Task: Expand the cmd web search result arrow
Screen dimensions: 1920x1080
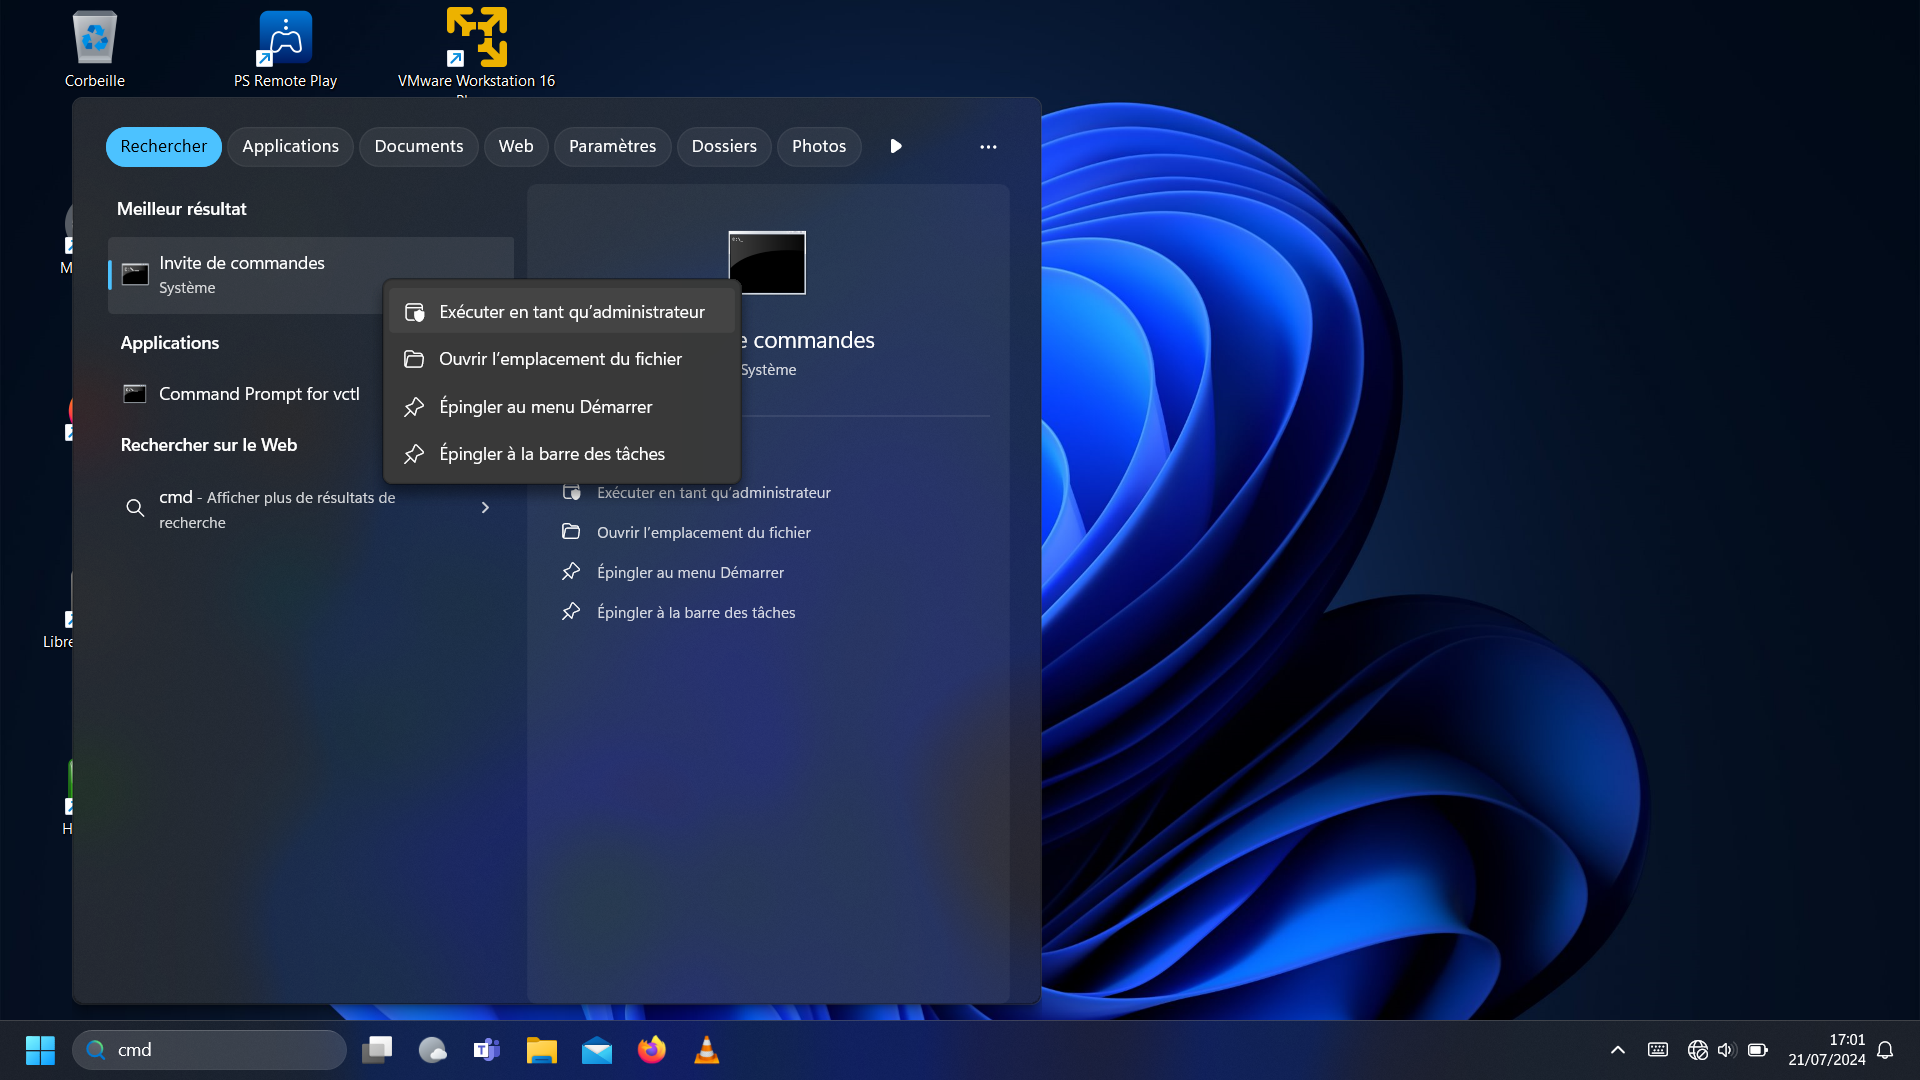Action: click(485, 508)
